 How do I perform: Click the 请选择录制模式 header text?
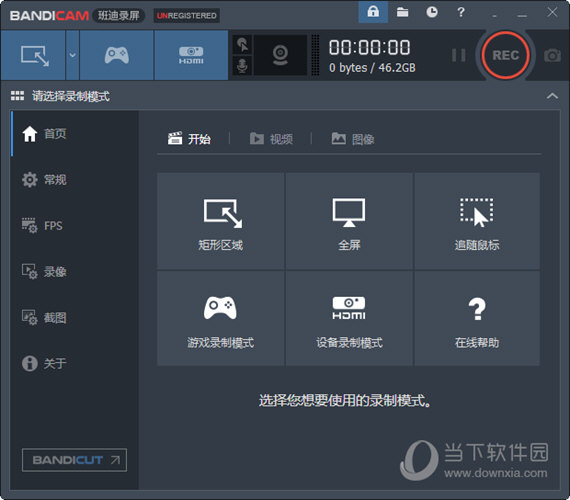point(71,96)
